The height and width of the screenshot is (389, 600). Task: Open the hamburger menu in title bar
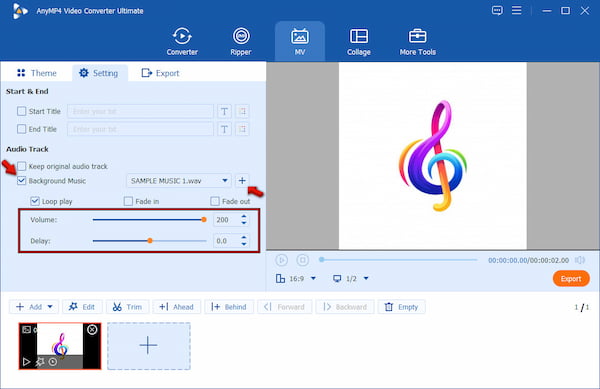pos(517,10)
